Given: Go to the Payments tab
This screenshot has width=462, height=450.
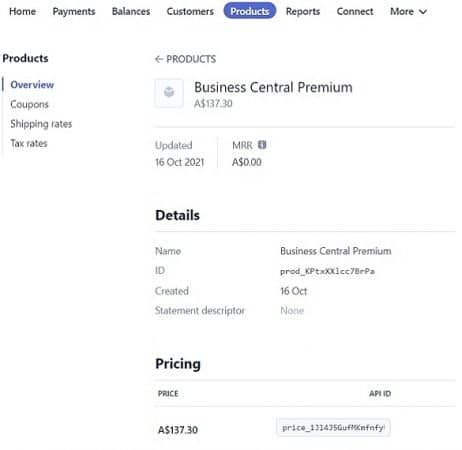Looking at the screenshot, I should (x=74, y=11).
